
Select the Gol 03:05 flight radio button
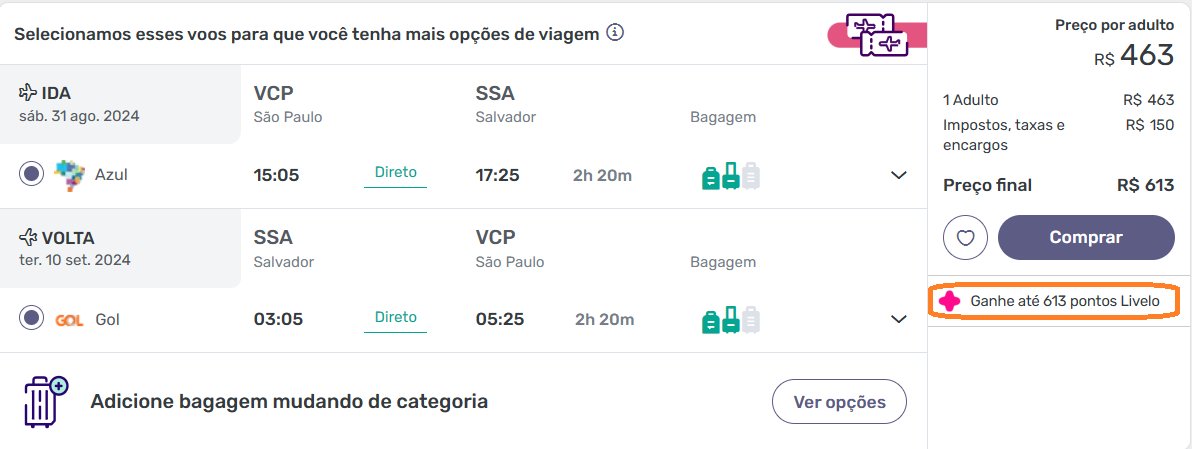coord(31,318)
